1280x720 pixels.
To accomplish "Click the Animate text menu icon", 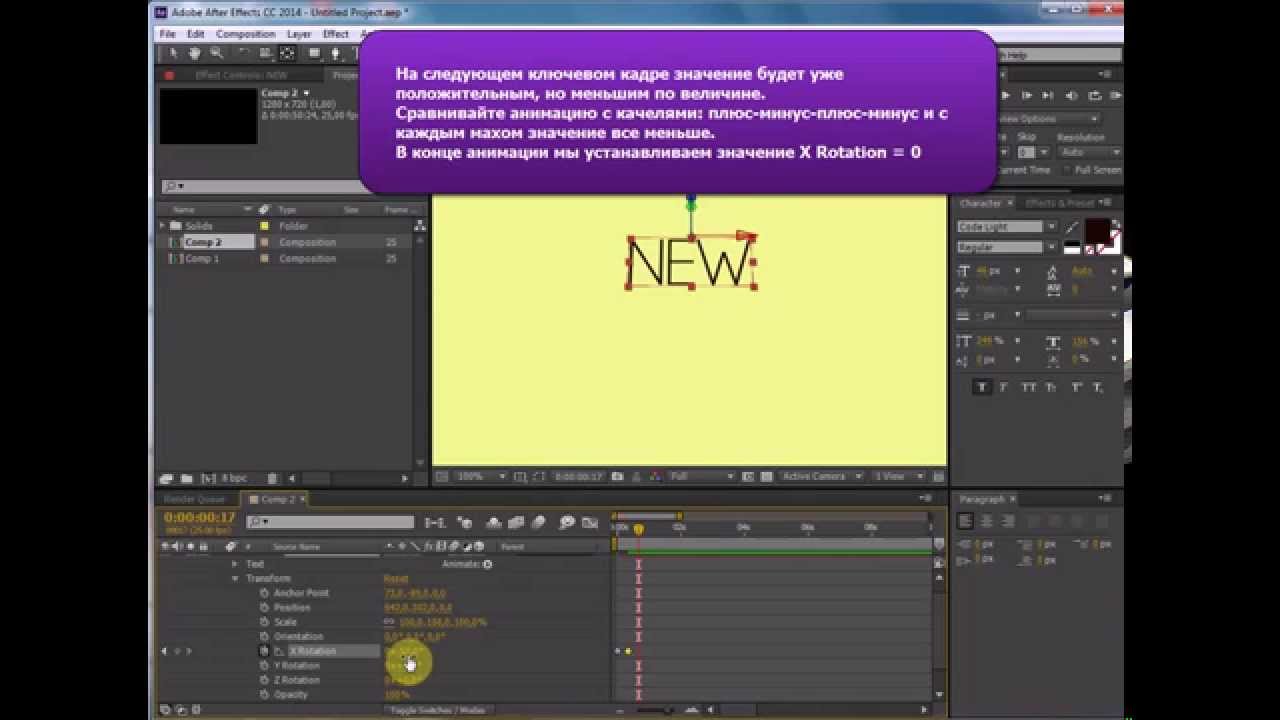I will [x=487, y=564].
